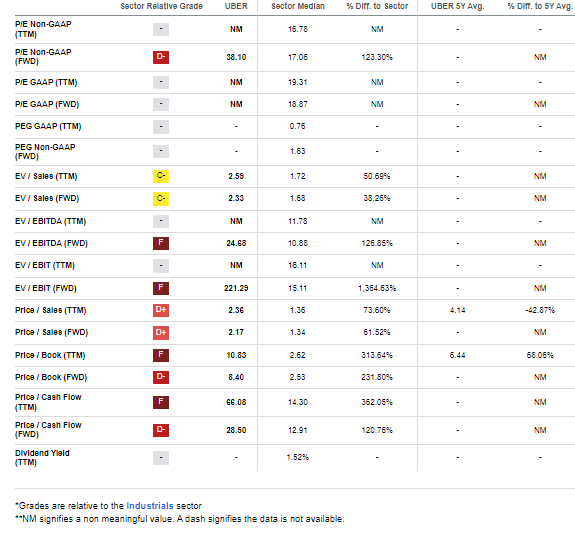Viewport: 575px width, 539px height.
Task: Select the Price / Cash Flow (TTM) row label
Action: point(48,402)
